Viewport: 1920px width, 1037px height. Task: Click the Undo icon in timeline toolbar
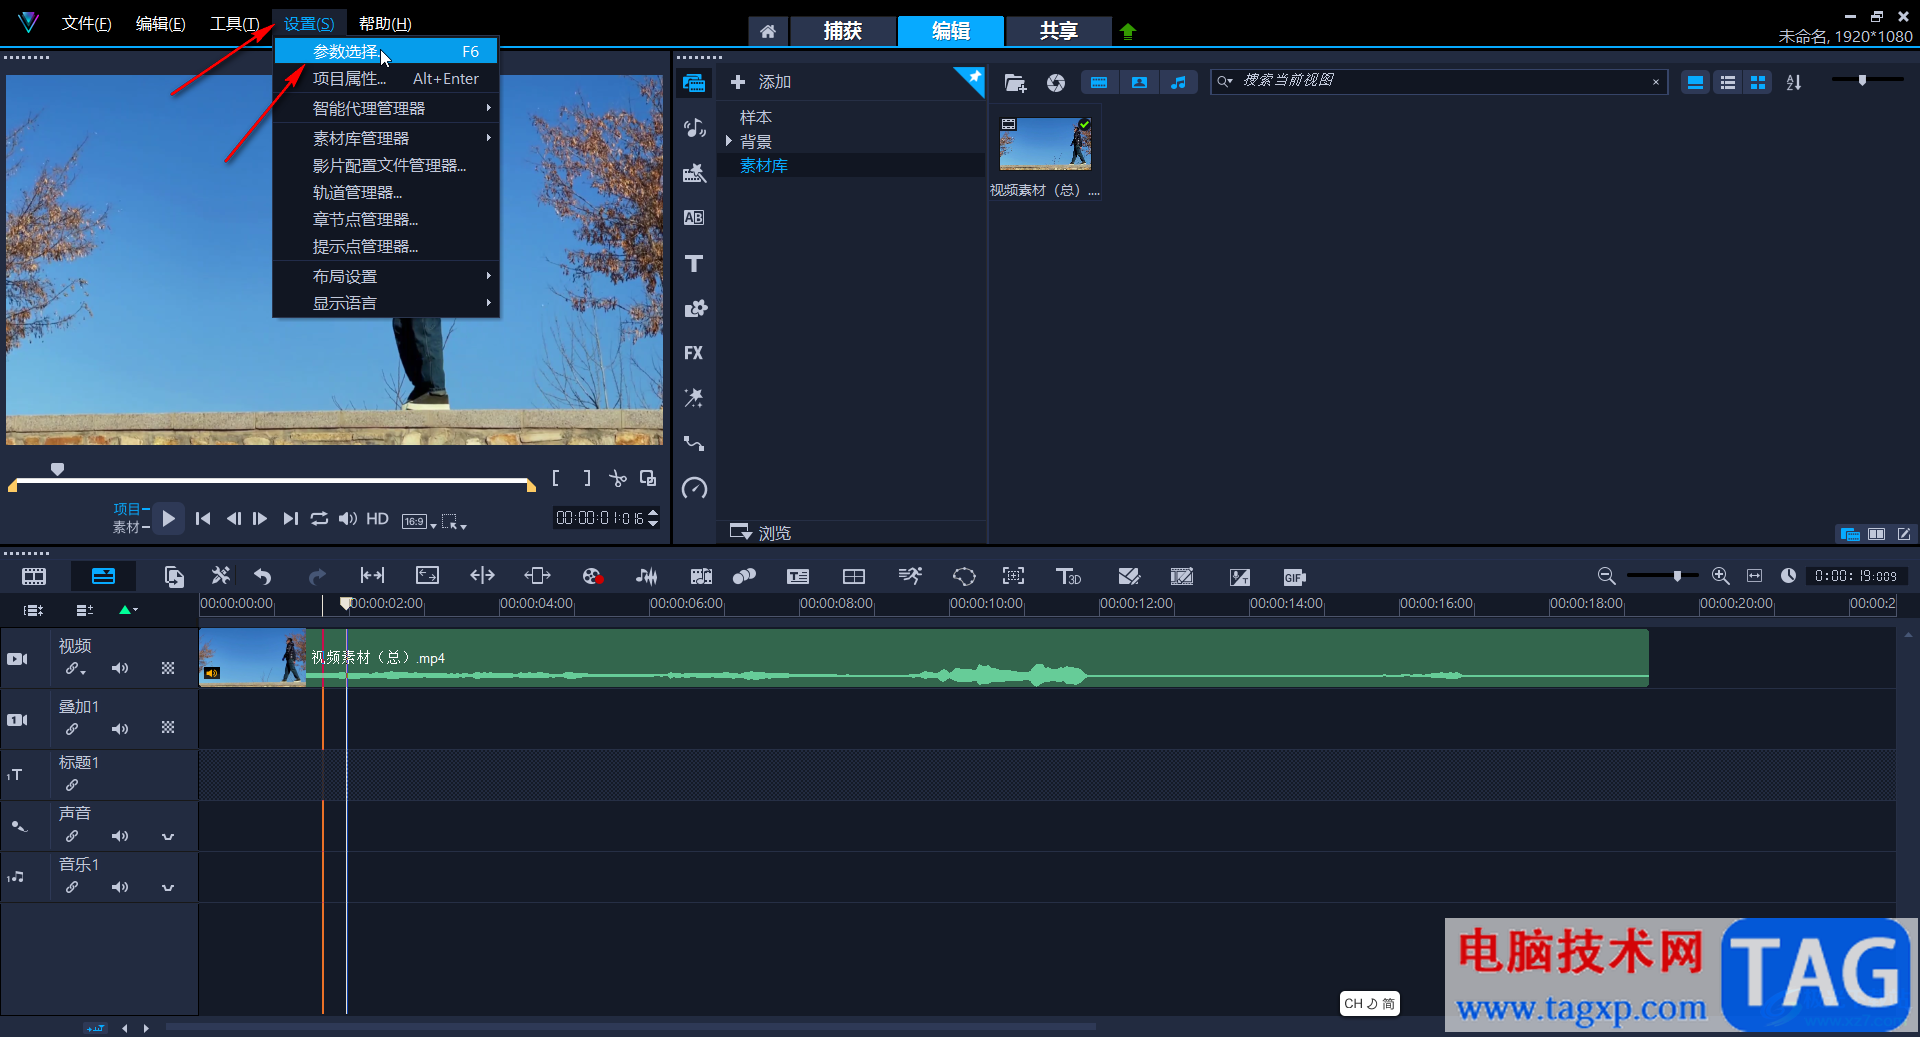click(263, 576)
